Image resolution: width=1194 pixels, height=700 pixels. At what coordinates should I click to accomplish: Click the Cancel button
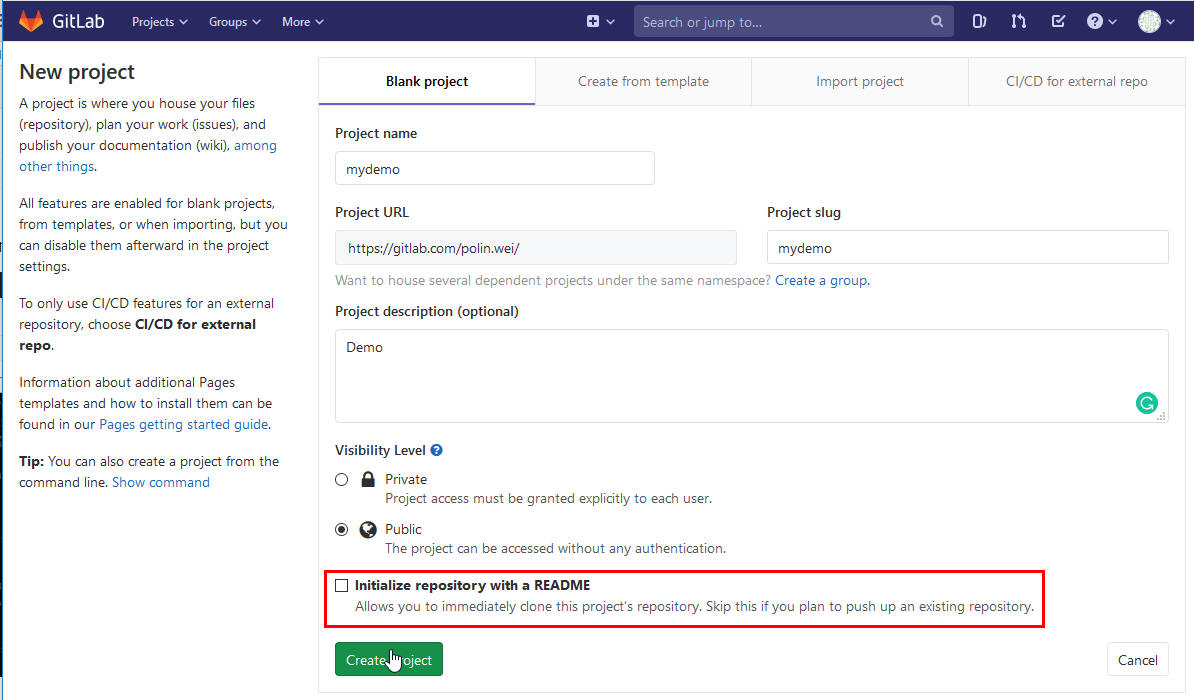(x=1138, y=660)
